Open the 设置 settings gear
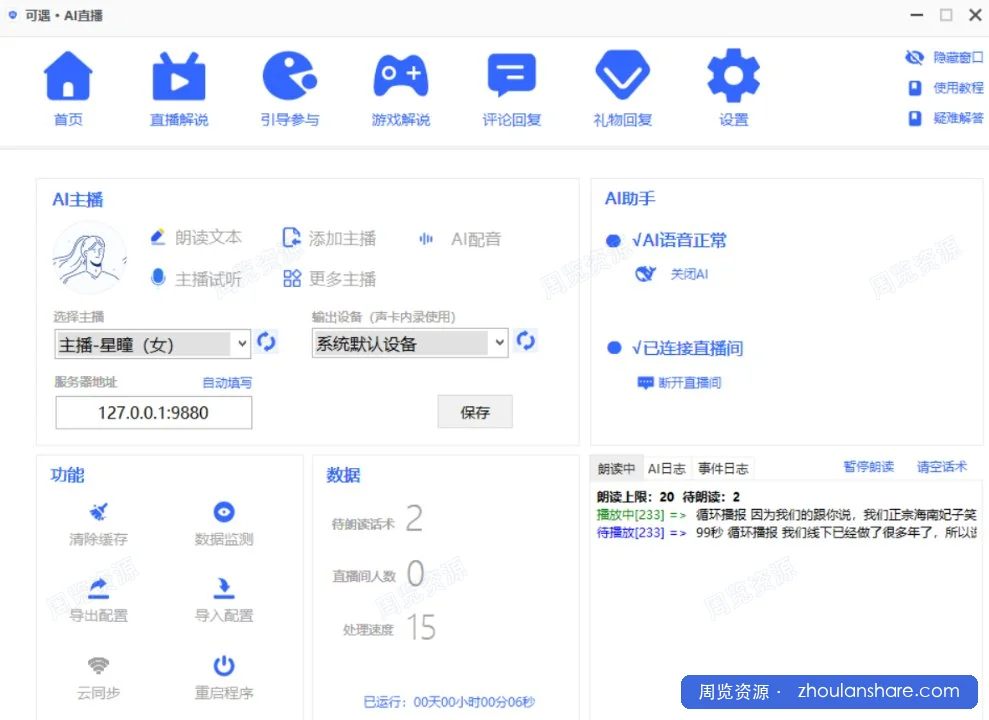 (x=733, y=76)
